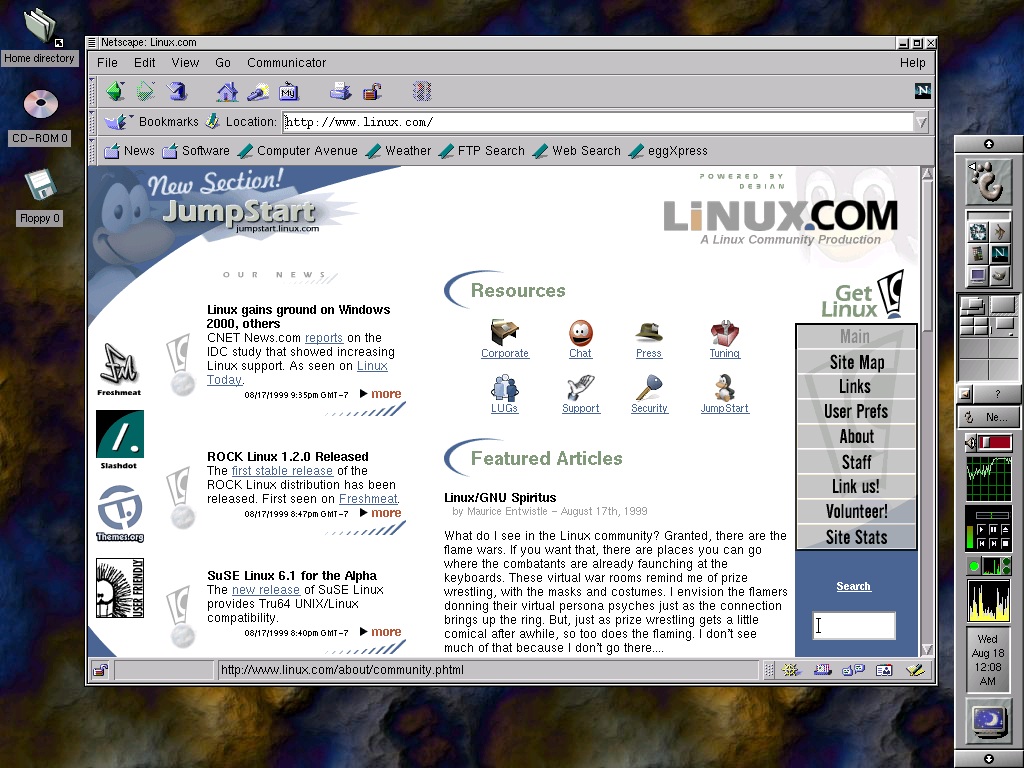This screenshot has height=768, width=1024.
Task: Open Security padlock toolbar icon
Action: [372, 91]
